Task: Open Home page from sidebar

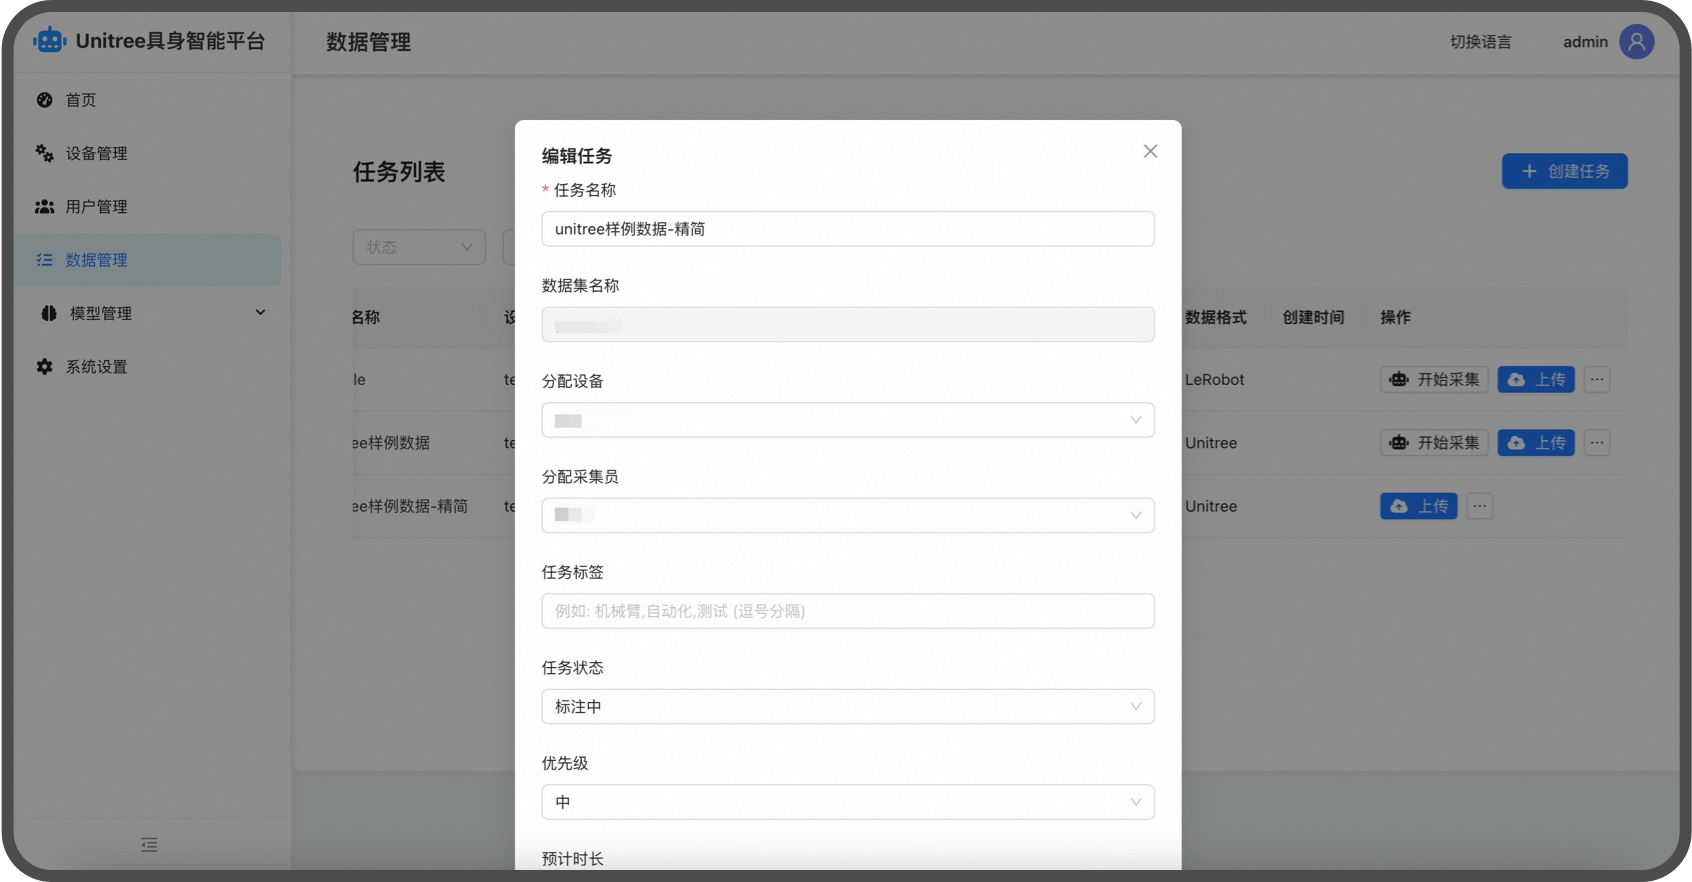Action: 81,100
